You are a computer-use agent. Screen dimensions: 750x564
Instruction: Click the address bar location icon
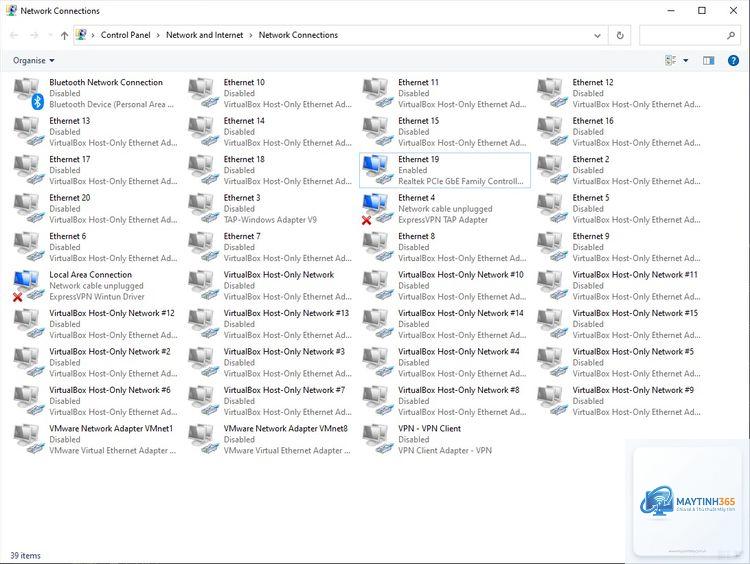81,34
